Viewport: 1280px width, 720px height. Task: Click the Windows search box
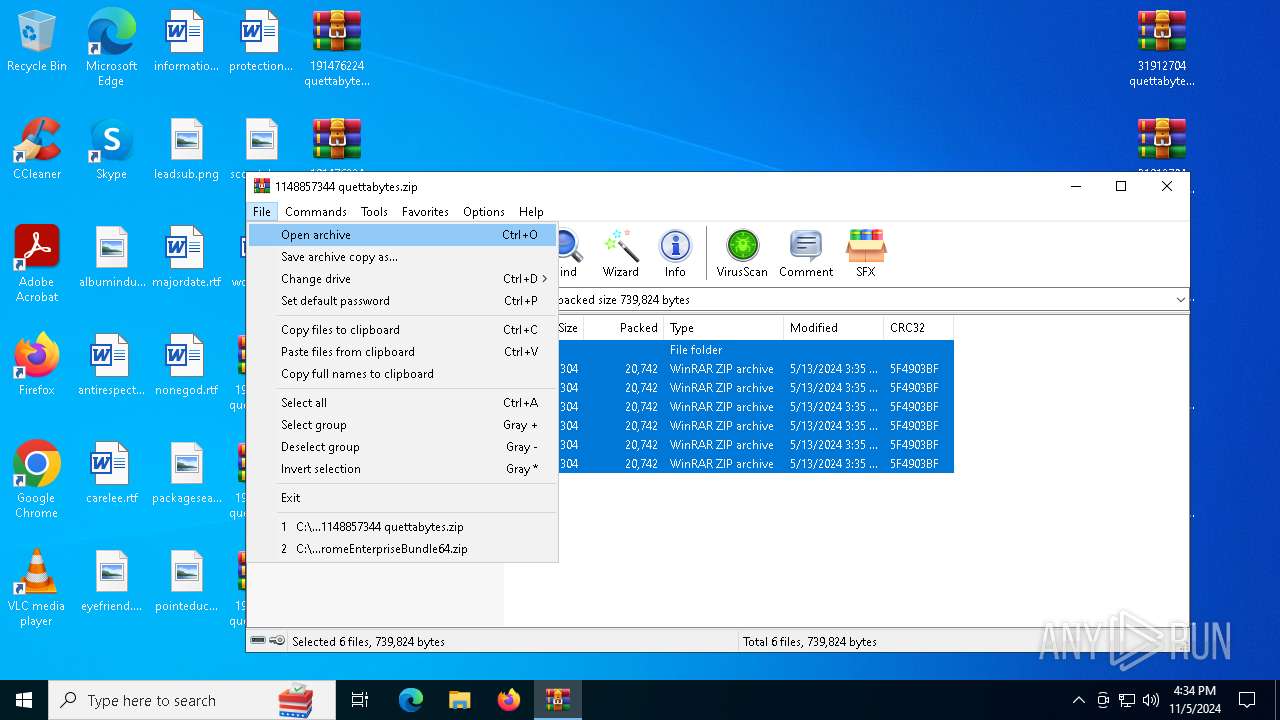coord(192,700)
